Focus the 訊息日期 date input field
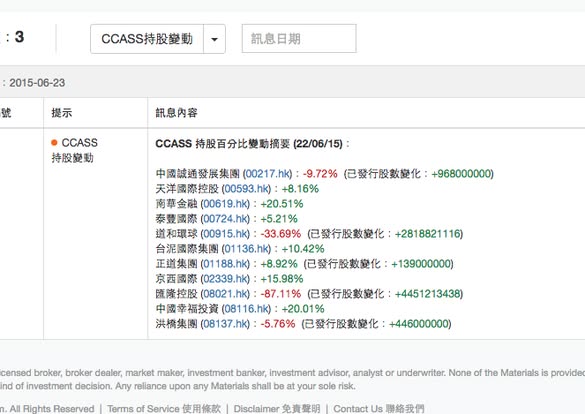The width and height of the screenshot is (585, 414). (x=299, y=39)
